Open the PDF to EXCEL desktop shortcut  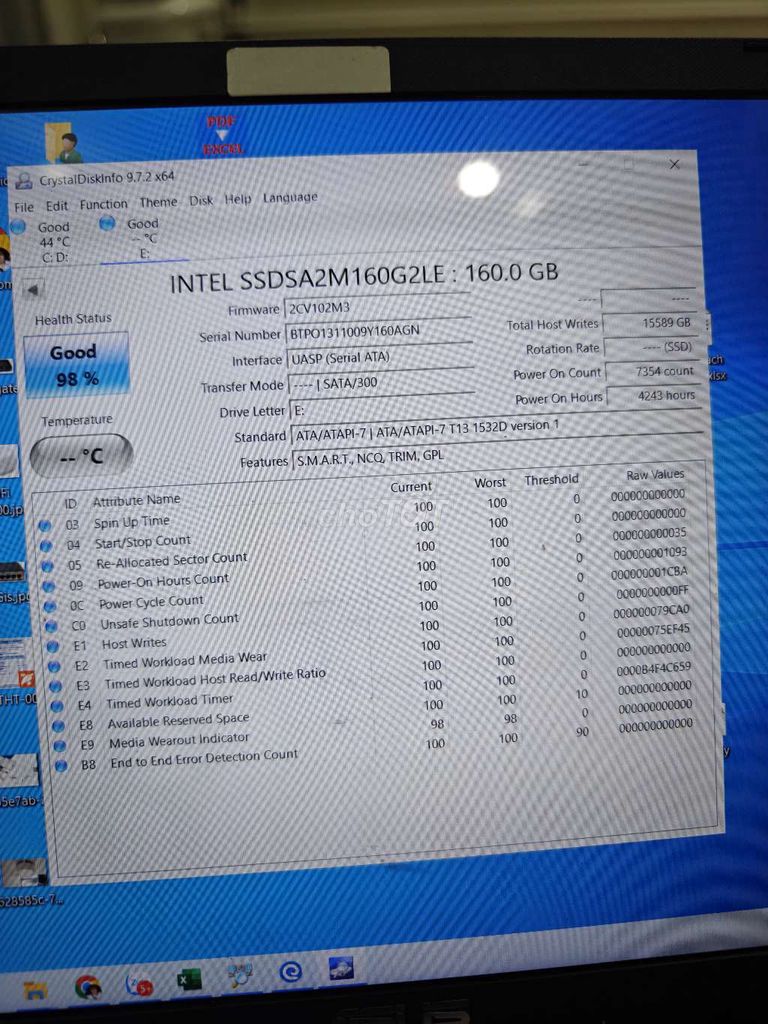coord(222,135)
